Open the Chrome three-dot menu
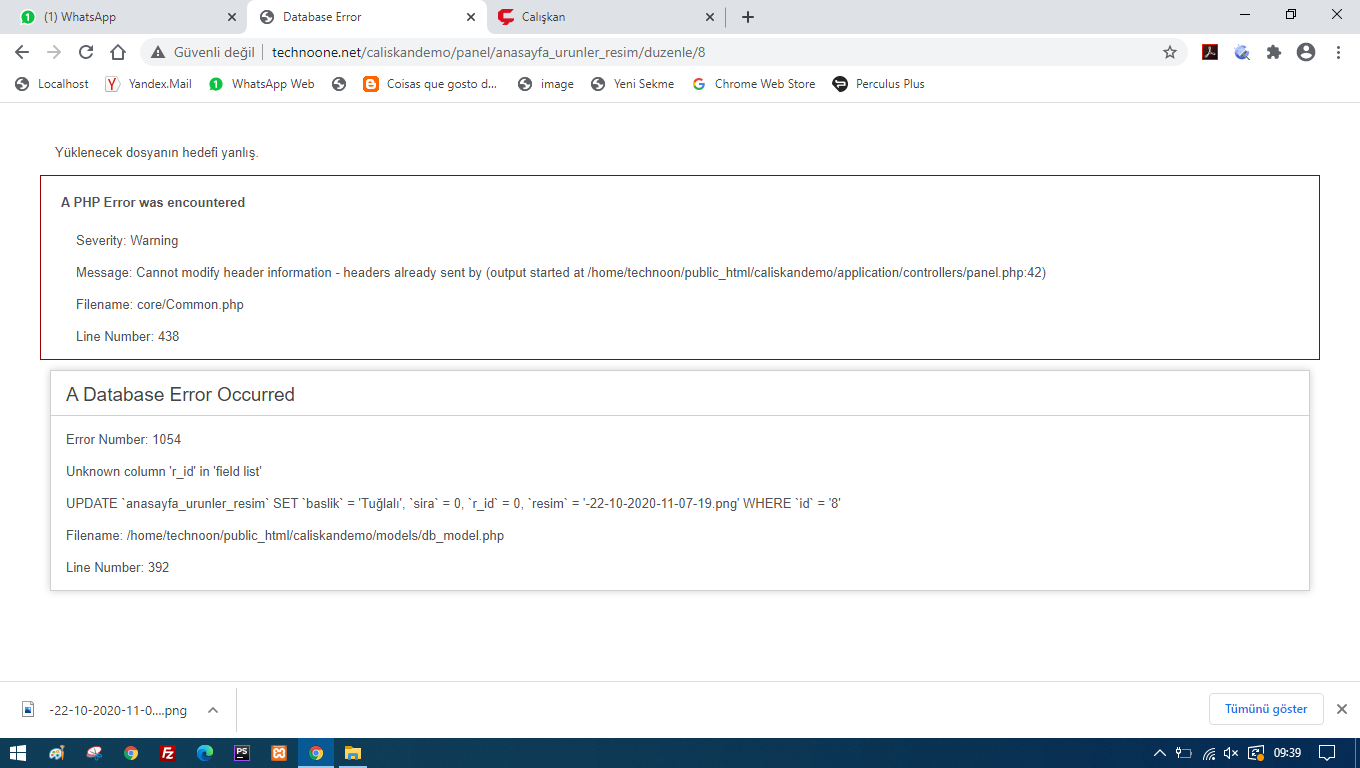 click(x=1338, y=52)
